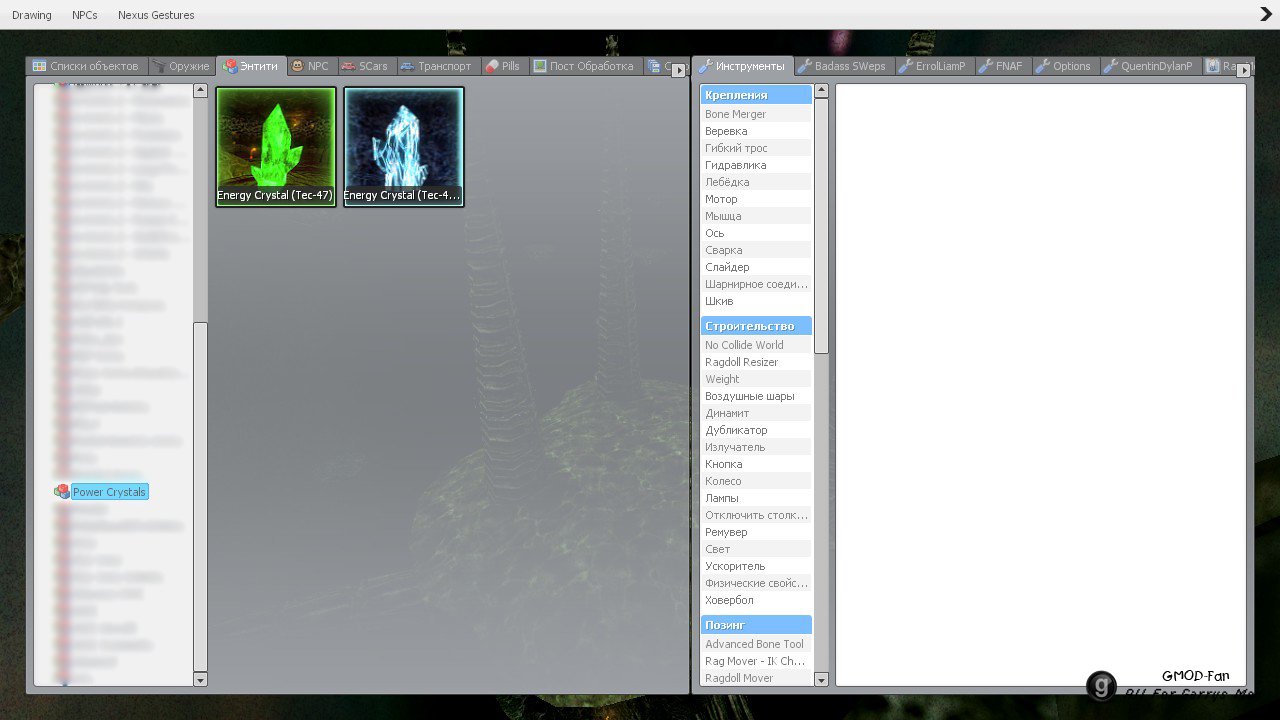Switch to the Пост Обработка tab
Viewport: 1280px width, 720px height.
tap(584, 66)
